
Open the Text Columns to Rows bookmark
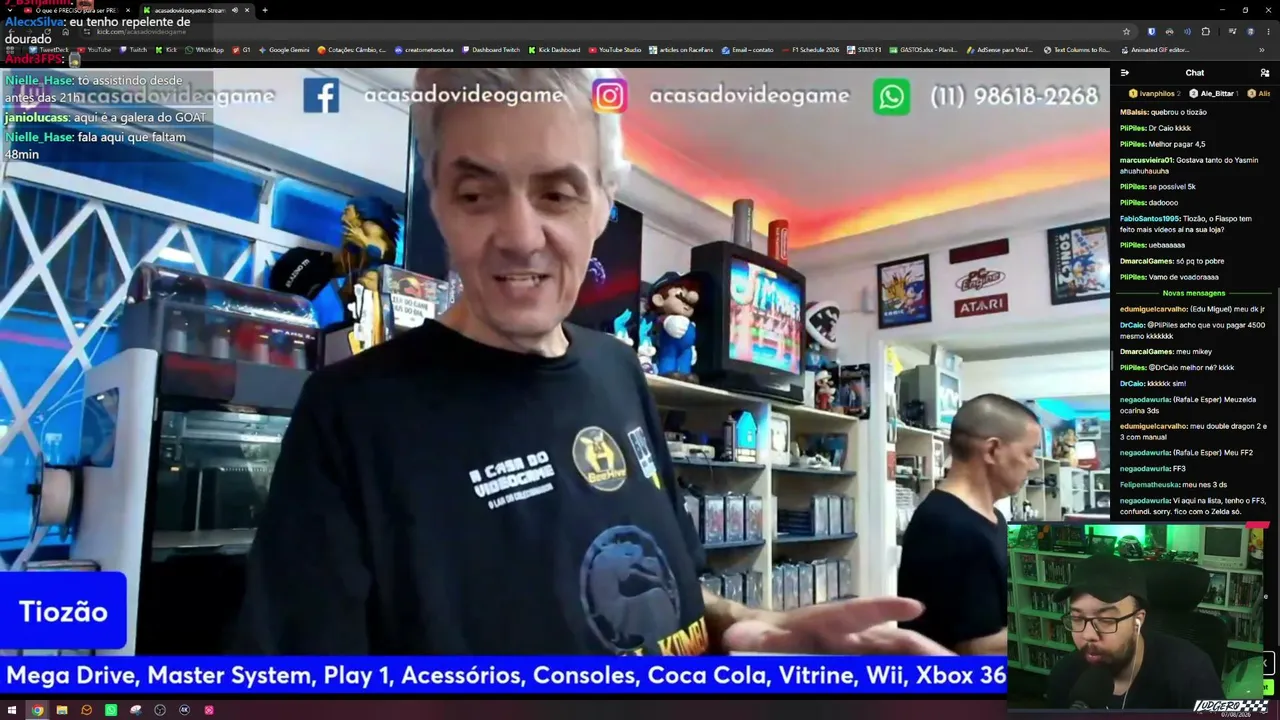pos(1076,49)
